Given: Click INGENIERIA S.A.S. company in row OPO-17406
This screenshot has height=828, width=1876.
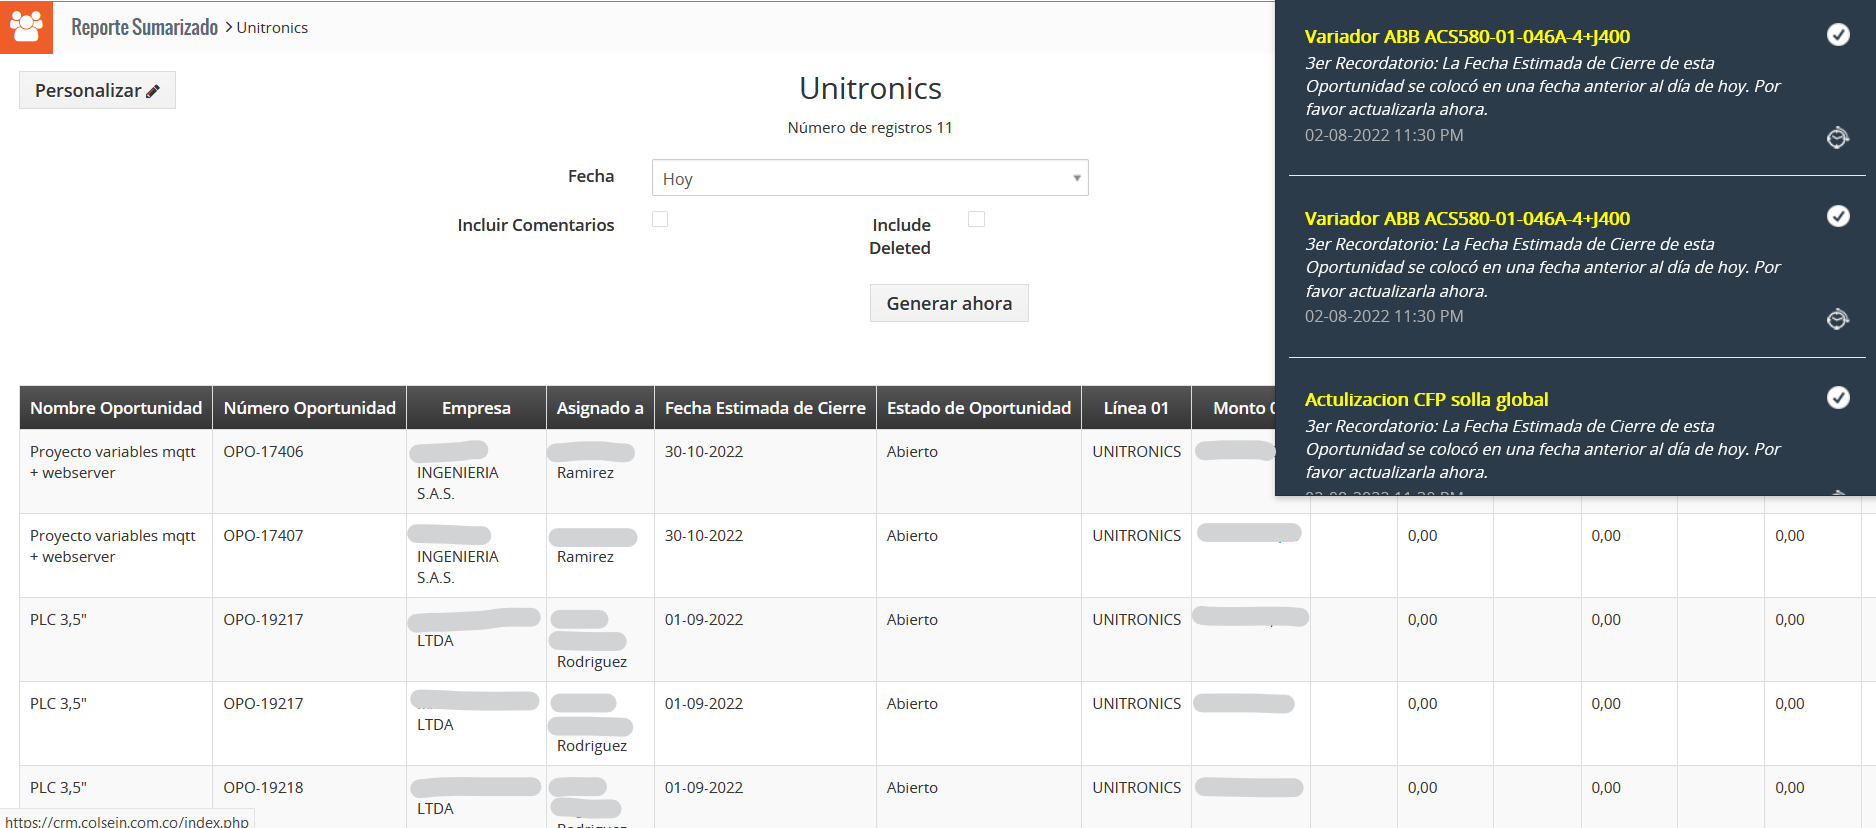Looking at the screenshot, I should pyautogui.click(x=458, y=483).
